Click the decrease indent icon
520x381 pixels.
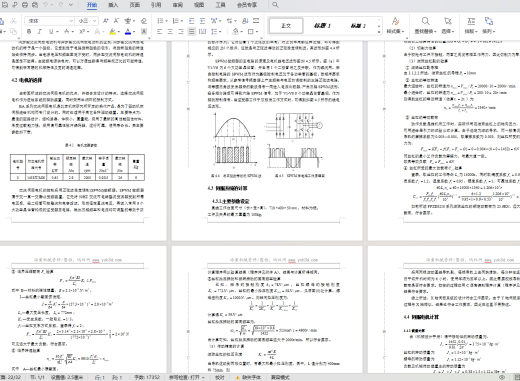[191, 21]
